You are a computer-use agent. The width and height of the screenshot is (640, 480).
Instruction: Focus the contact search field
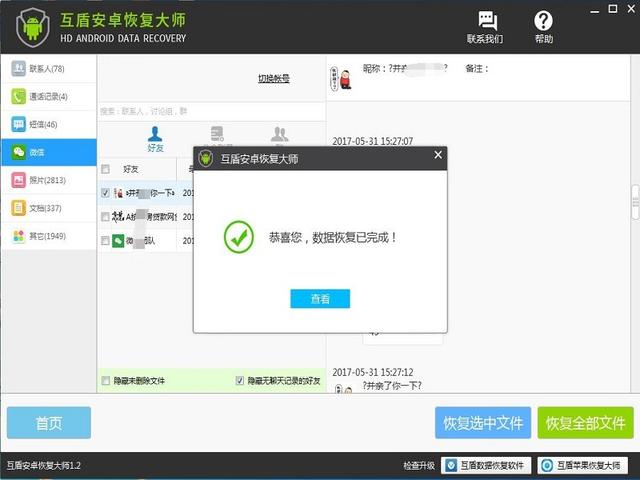pyautogui.click(x=211, y=111)
